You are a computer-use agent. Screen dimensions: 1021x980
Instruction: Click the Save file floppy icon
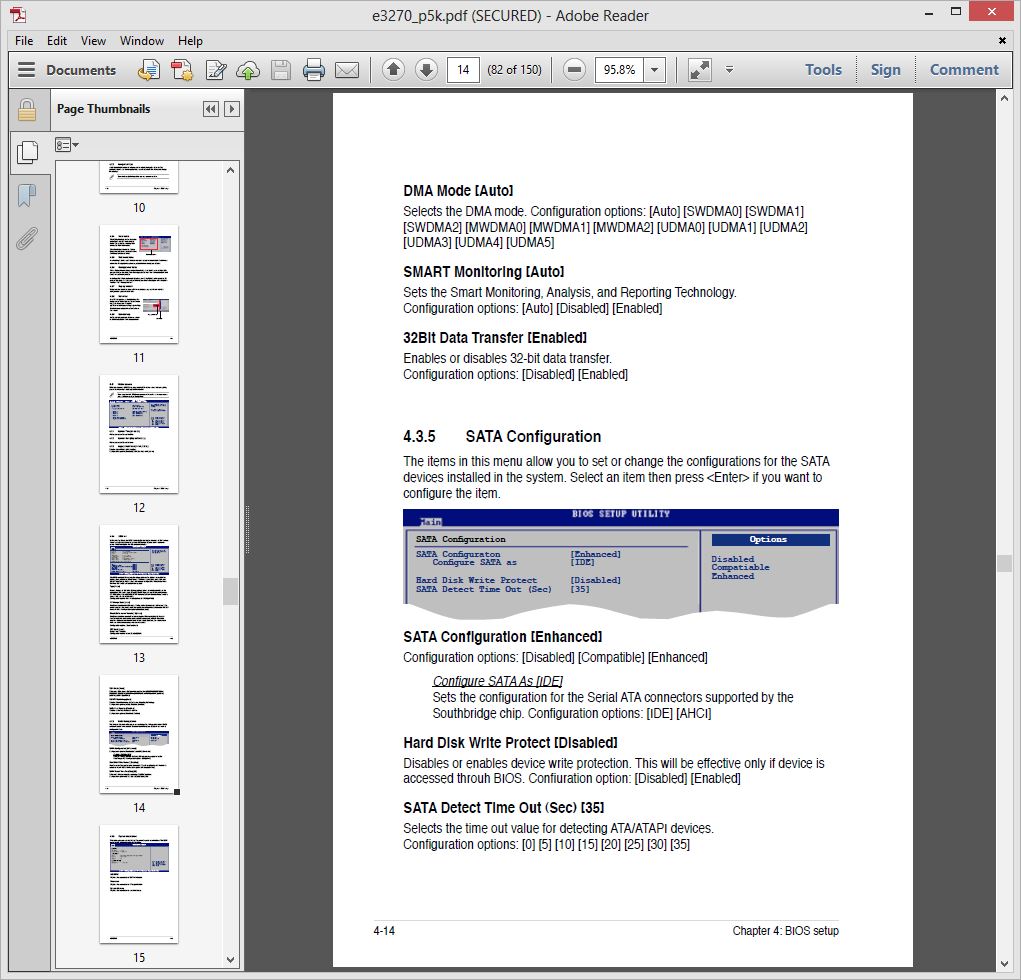[x=281, y=70]
